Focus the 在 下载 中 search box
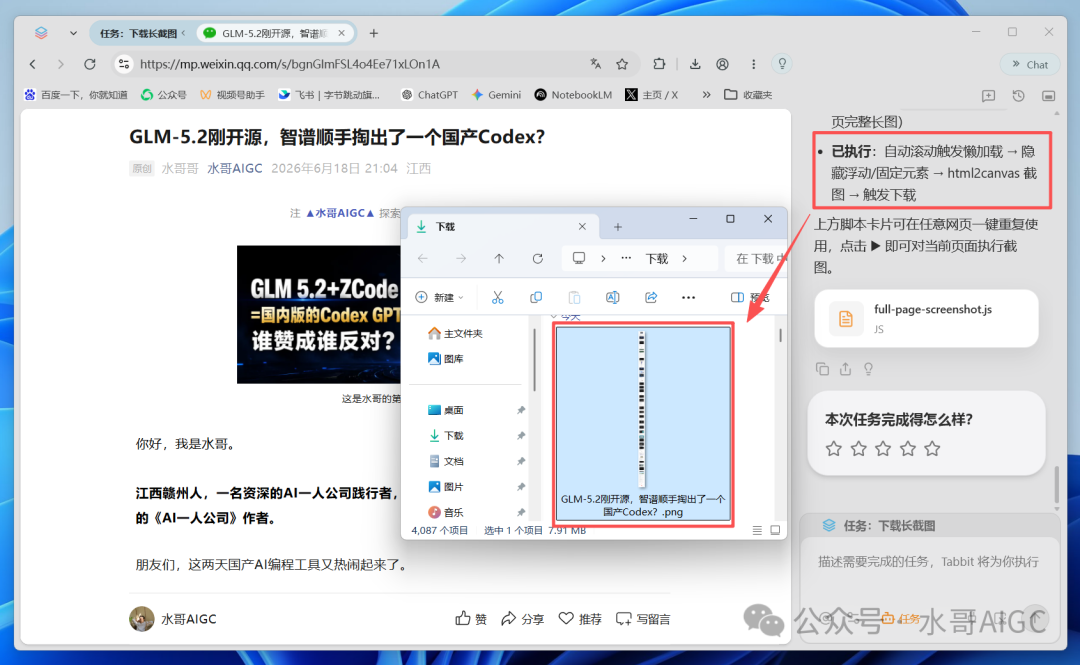The height and width of the screenshot is (665, 1080). click(x=756, y=258)
